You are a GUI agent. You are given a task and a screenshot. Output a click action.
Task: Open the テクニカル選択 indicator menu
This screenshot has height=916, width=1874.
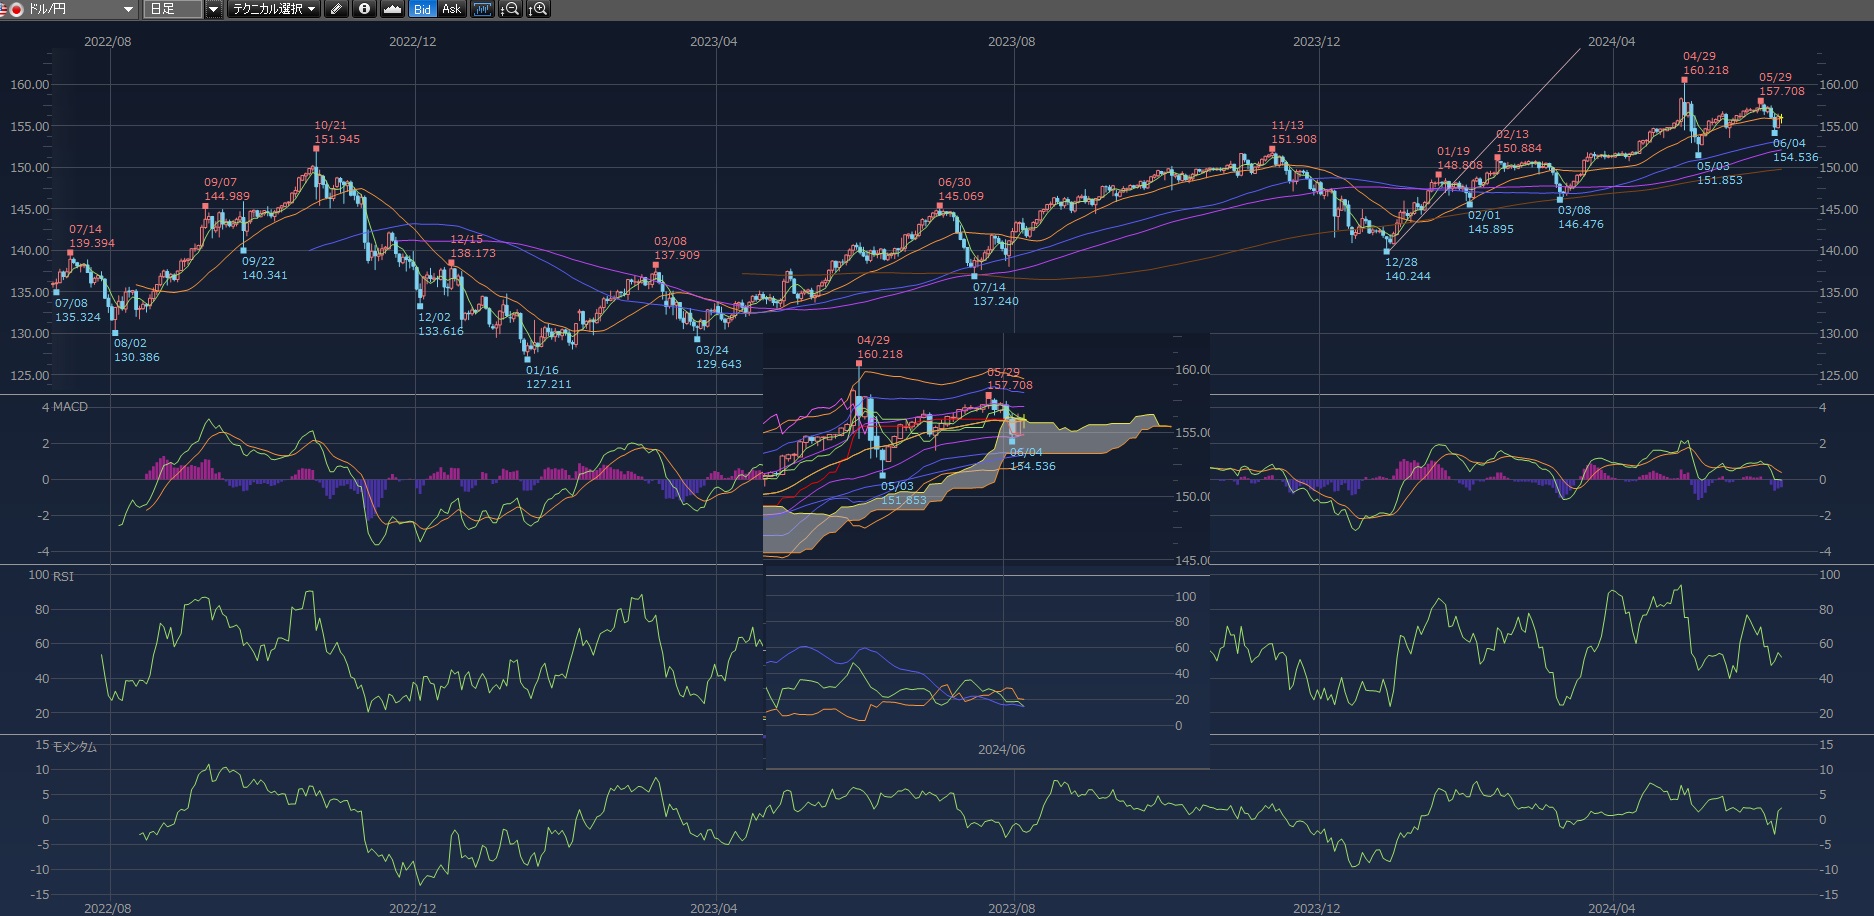[x=273, y=9]
